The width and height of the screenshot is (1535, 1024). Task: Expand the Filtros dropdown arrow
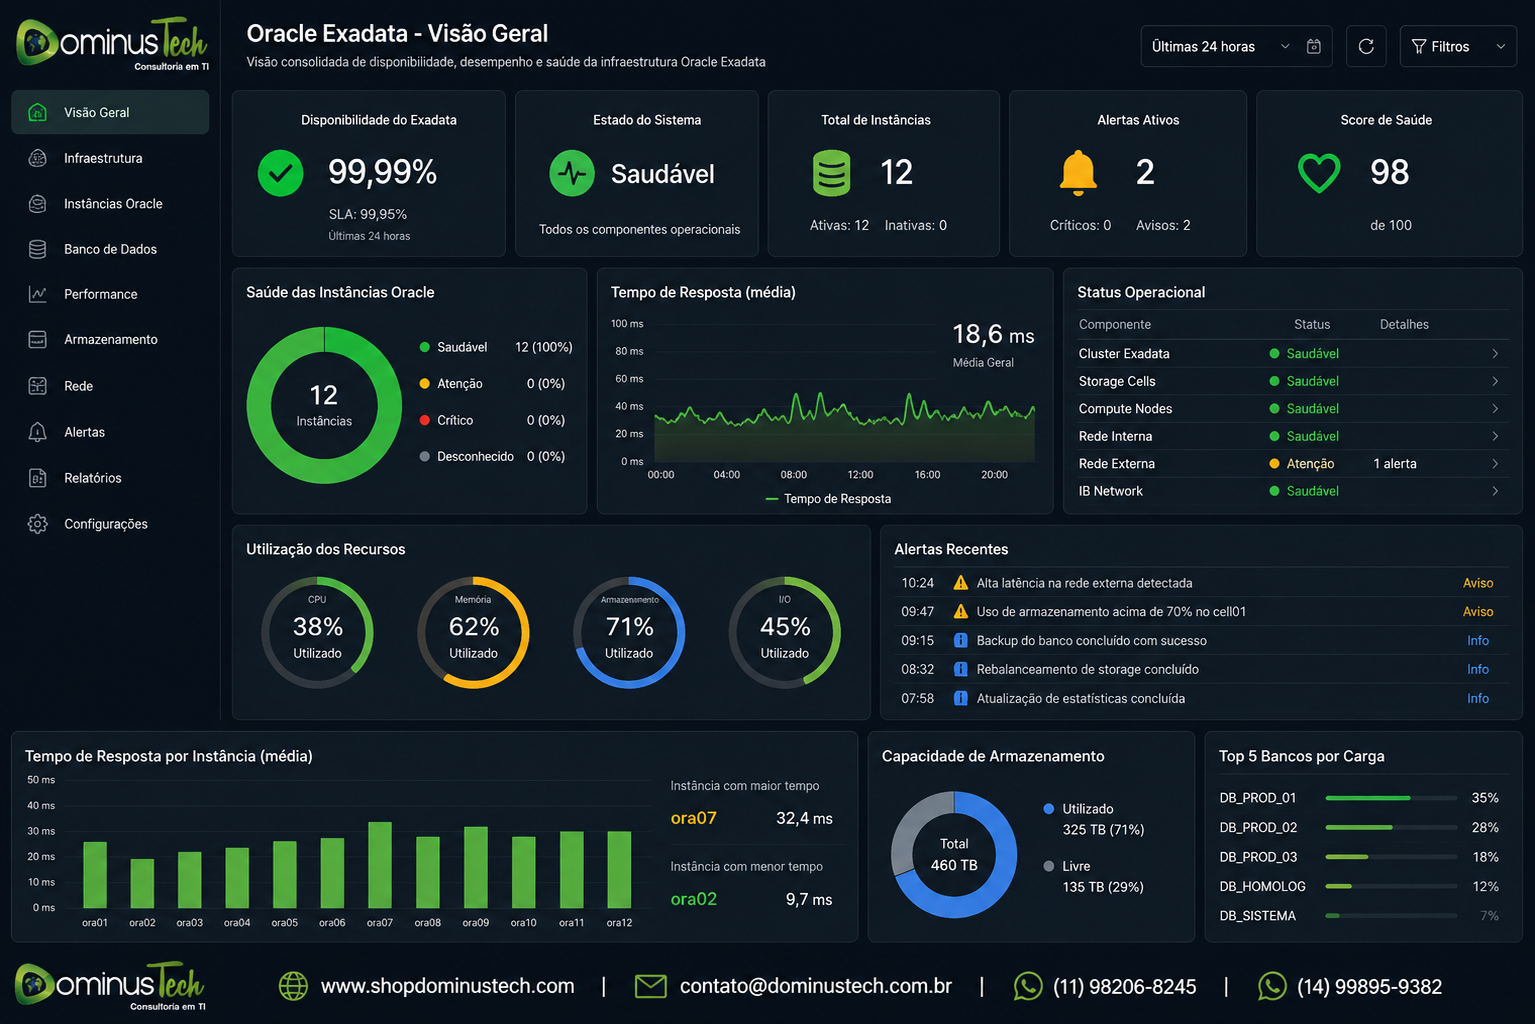(1500, 47)
